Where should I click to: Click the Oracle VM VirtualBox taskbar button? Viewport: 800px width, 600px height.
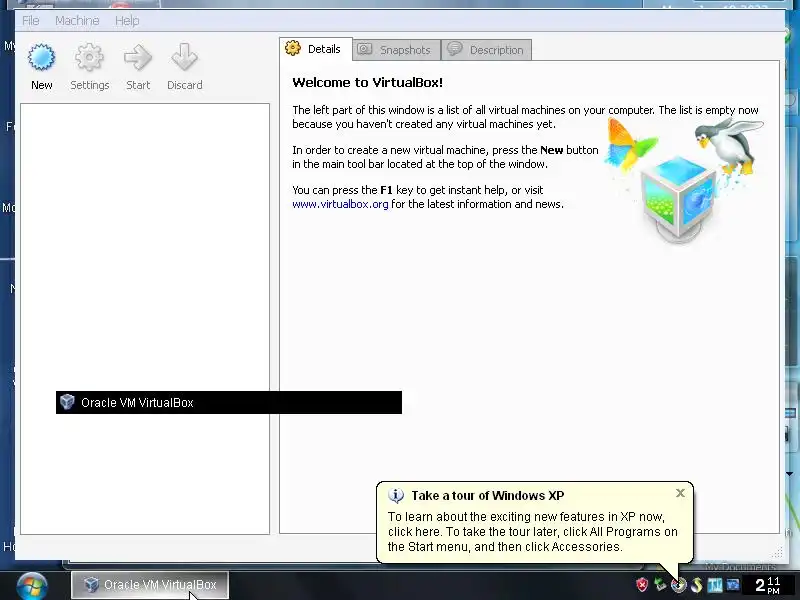pos(149,585)
